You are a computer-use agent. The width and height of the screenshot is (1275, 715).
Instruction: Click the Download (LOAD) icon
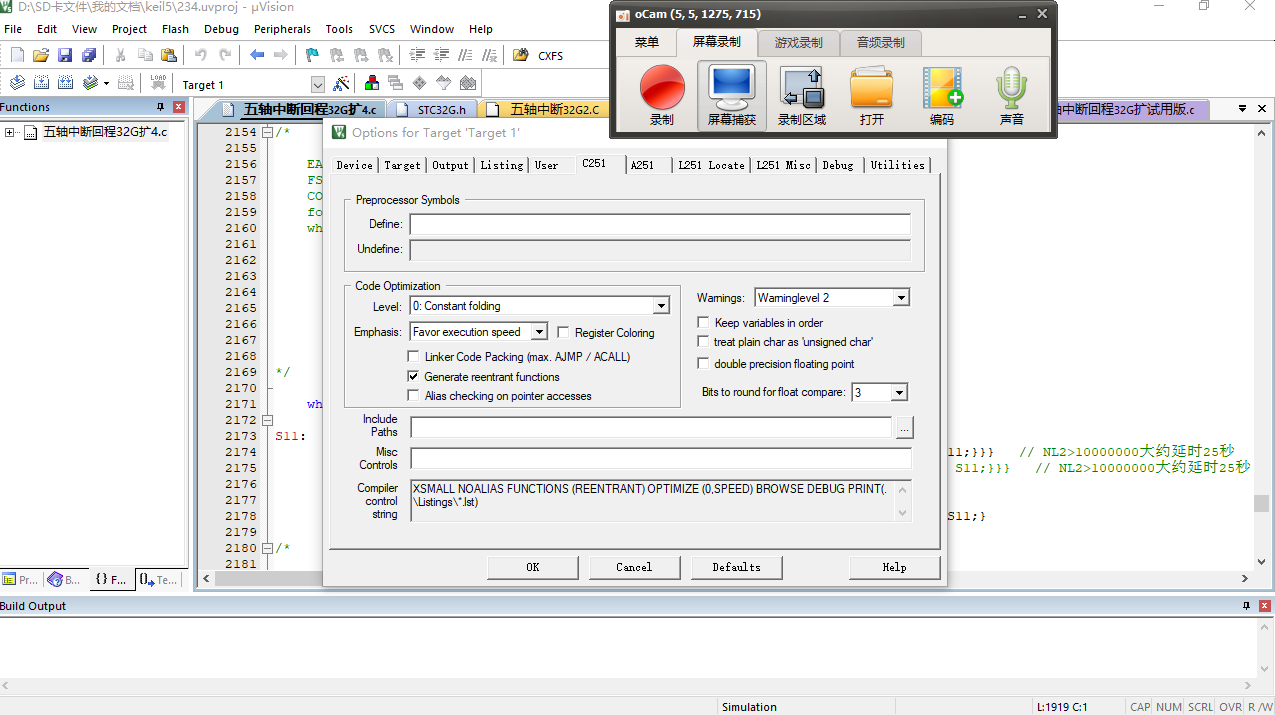click(x=158, y=83)
